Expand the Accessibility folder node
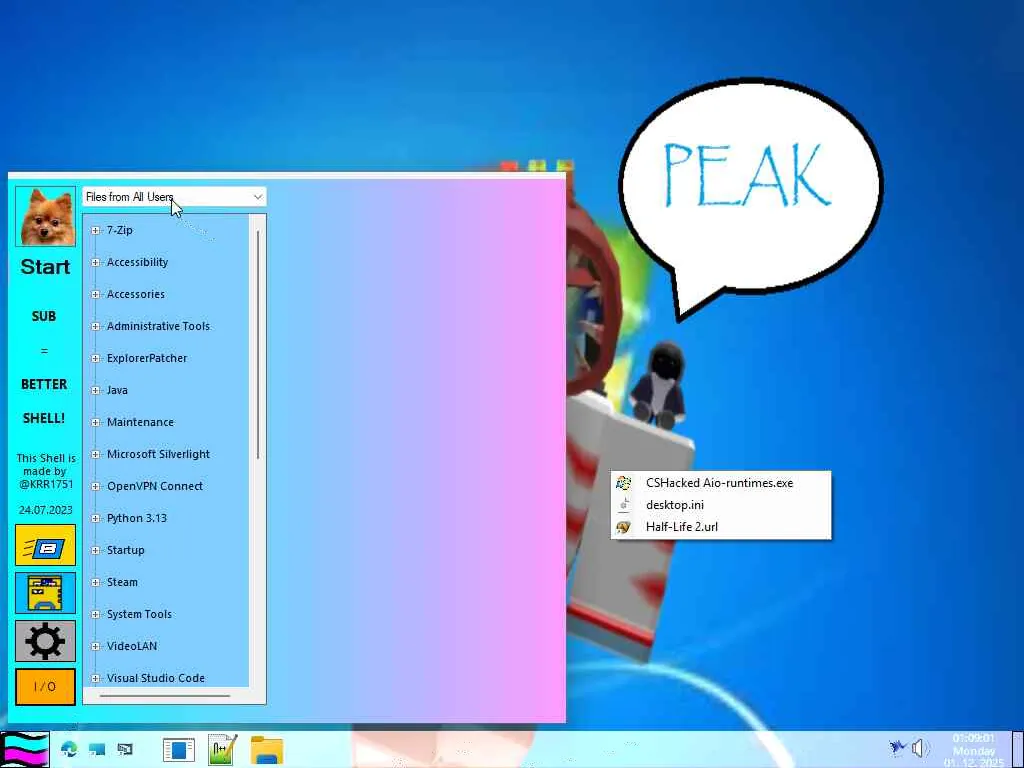 (95, 262)
